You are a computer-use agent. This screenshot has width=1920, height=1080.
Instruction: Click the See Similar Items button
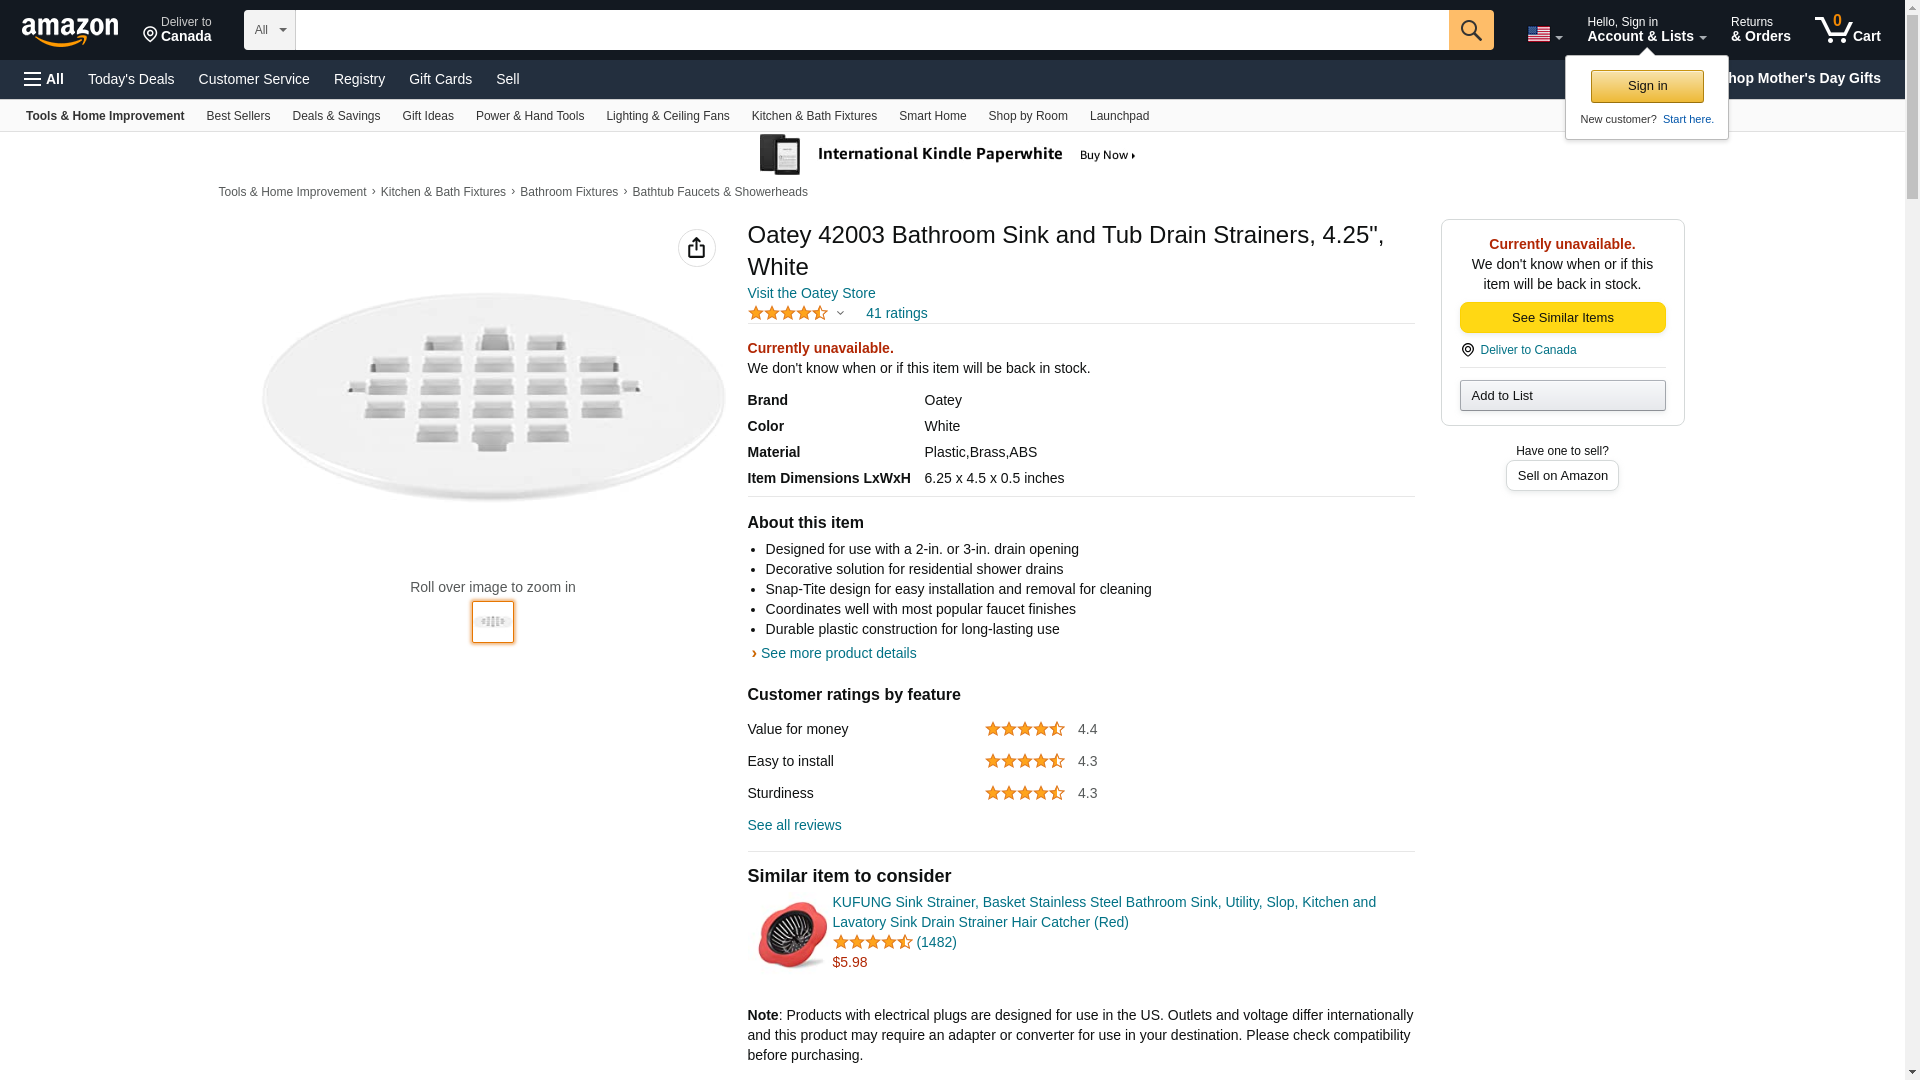1562,318
